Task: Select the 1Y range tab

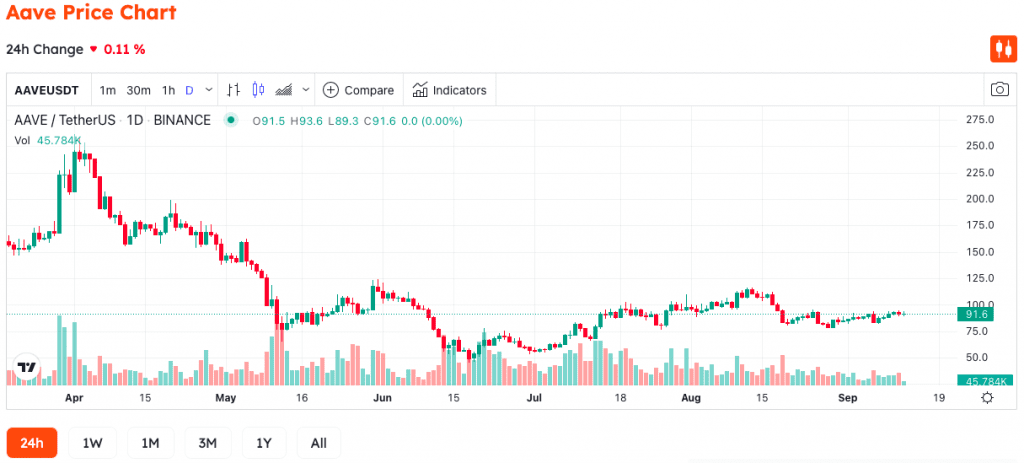Action: pyautogui.click(x=264, y=443)
